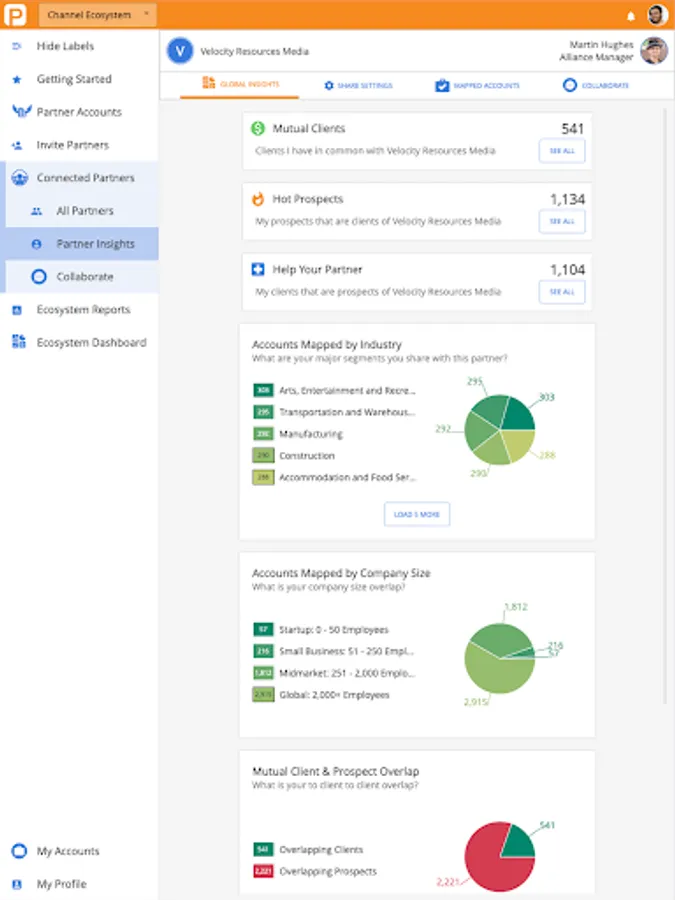Click the Getting Started star icon

pyautogui.click(x=17, y=79)
